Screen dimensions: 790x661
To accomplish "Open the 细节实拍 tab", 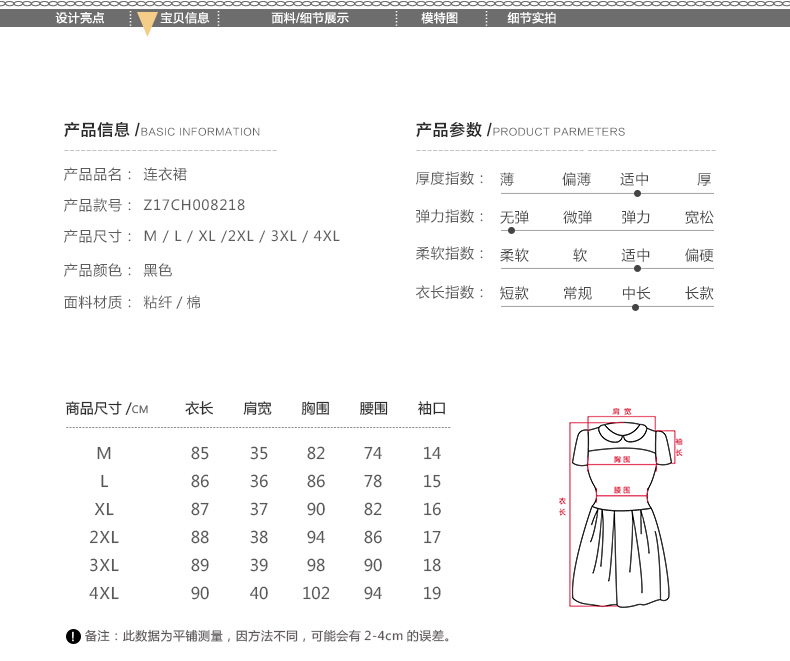I will (532, 18).
